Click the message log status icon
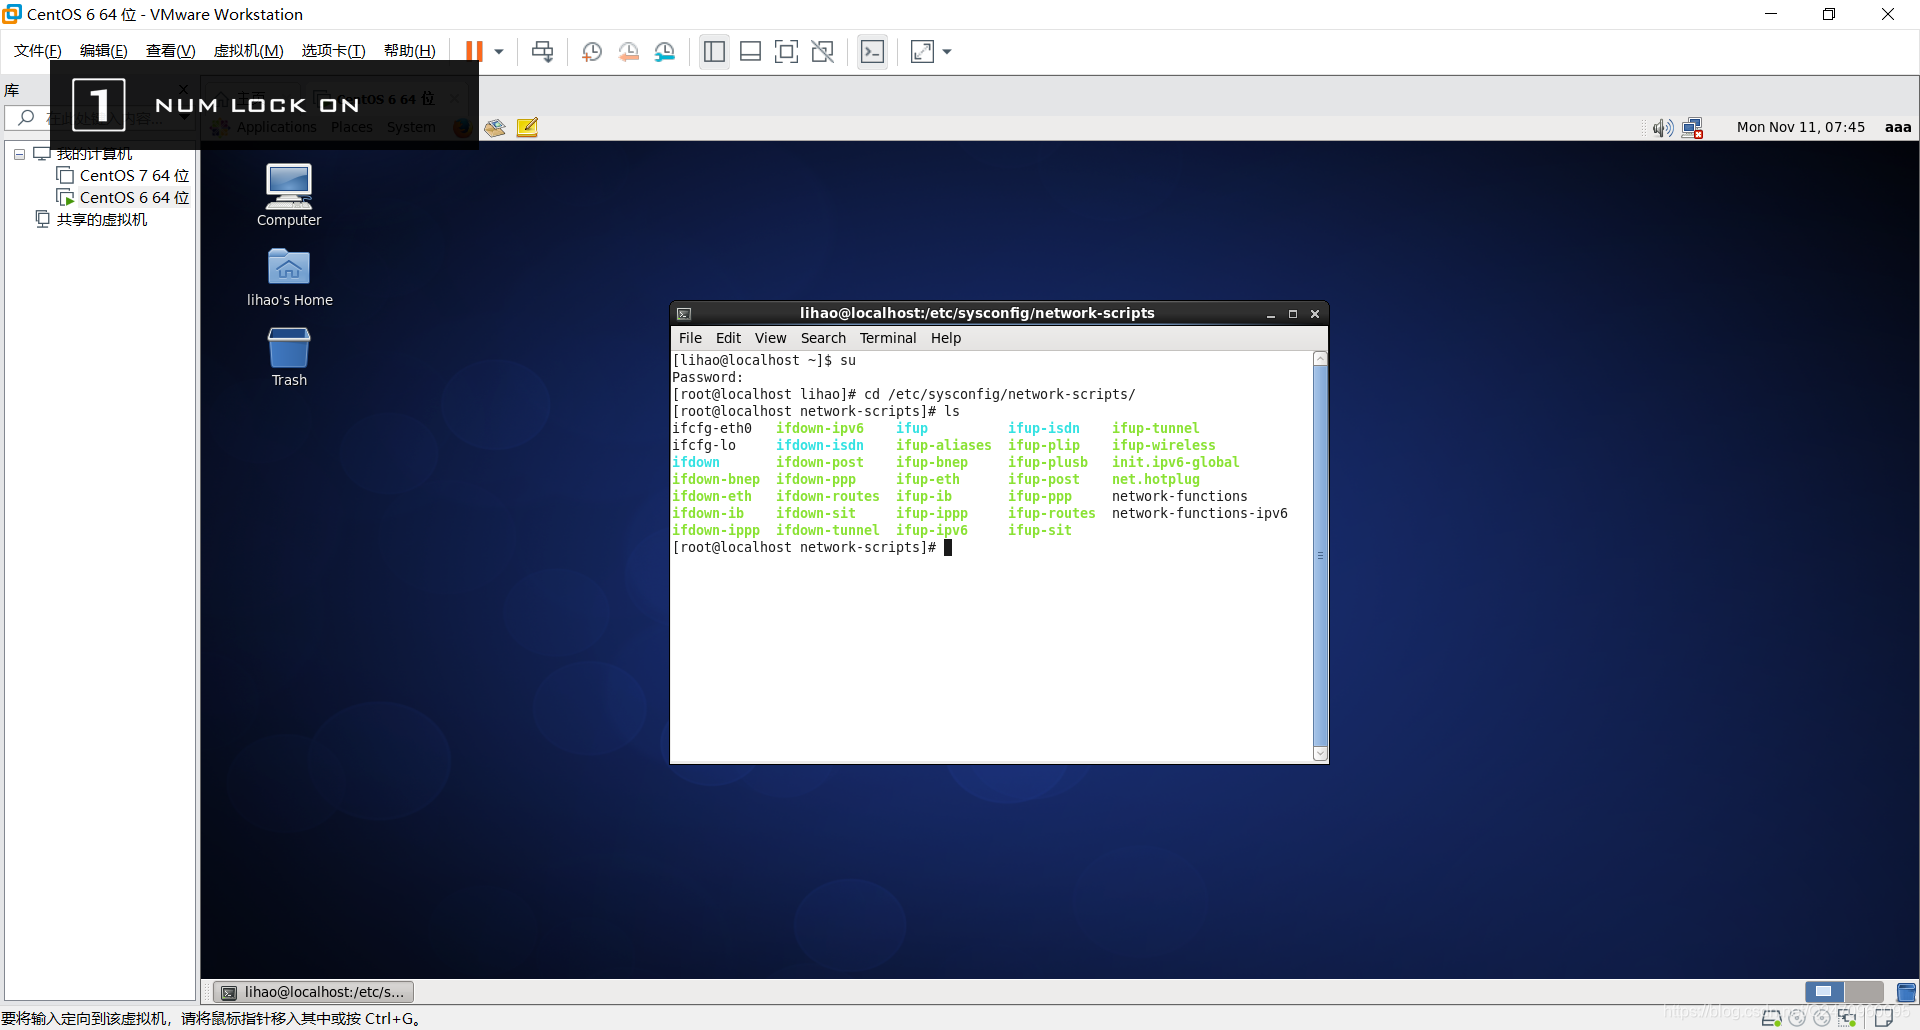Screen dimensions: 1920x1030 coord(1884,1018)
